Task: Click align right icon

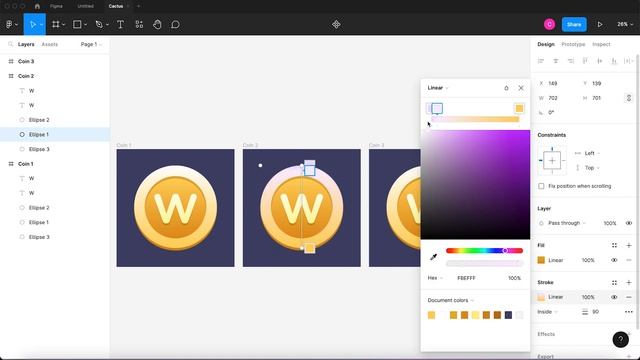Action: coord(571,61)
